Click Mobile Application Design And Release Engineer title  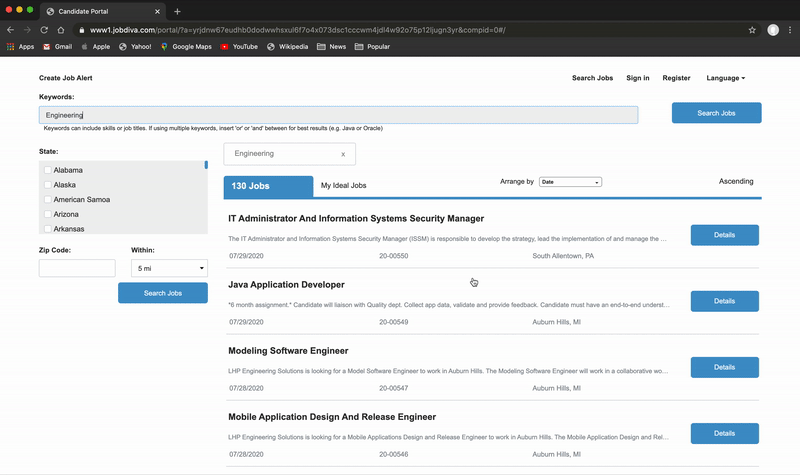pyautogui.click(x=332, y=417)
